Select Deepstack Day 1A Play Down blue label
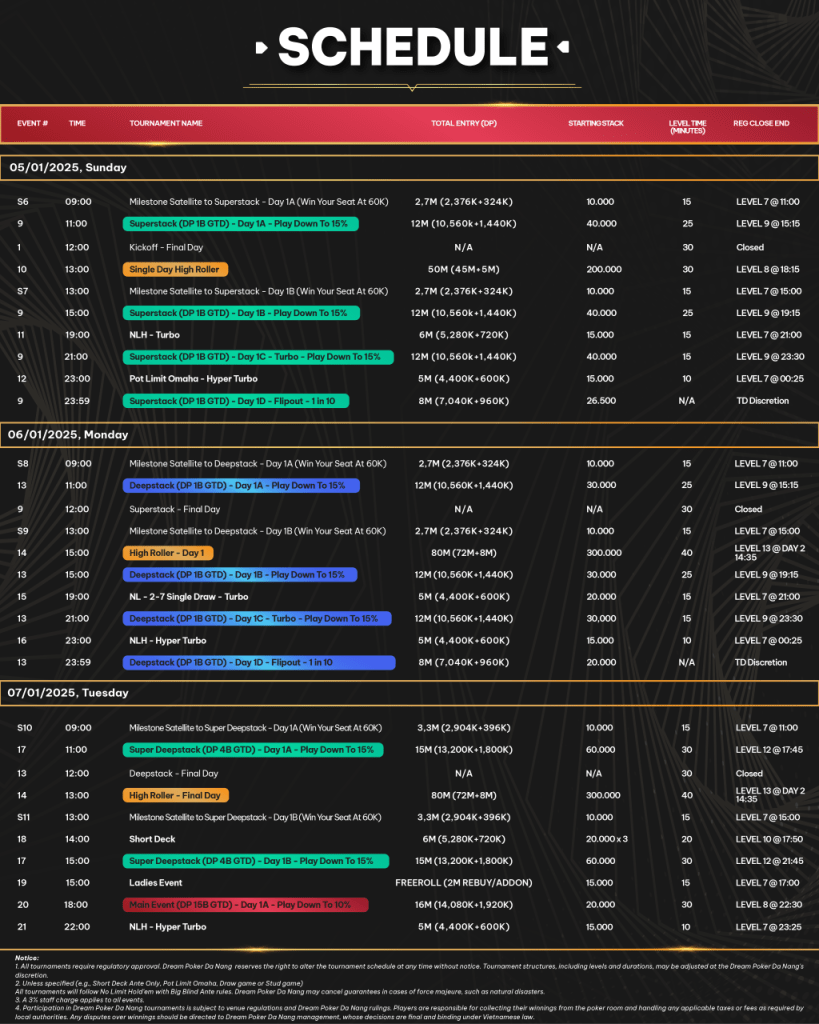819x1024 pixels. coord(241,485)
